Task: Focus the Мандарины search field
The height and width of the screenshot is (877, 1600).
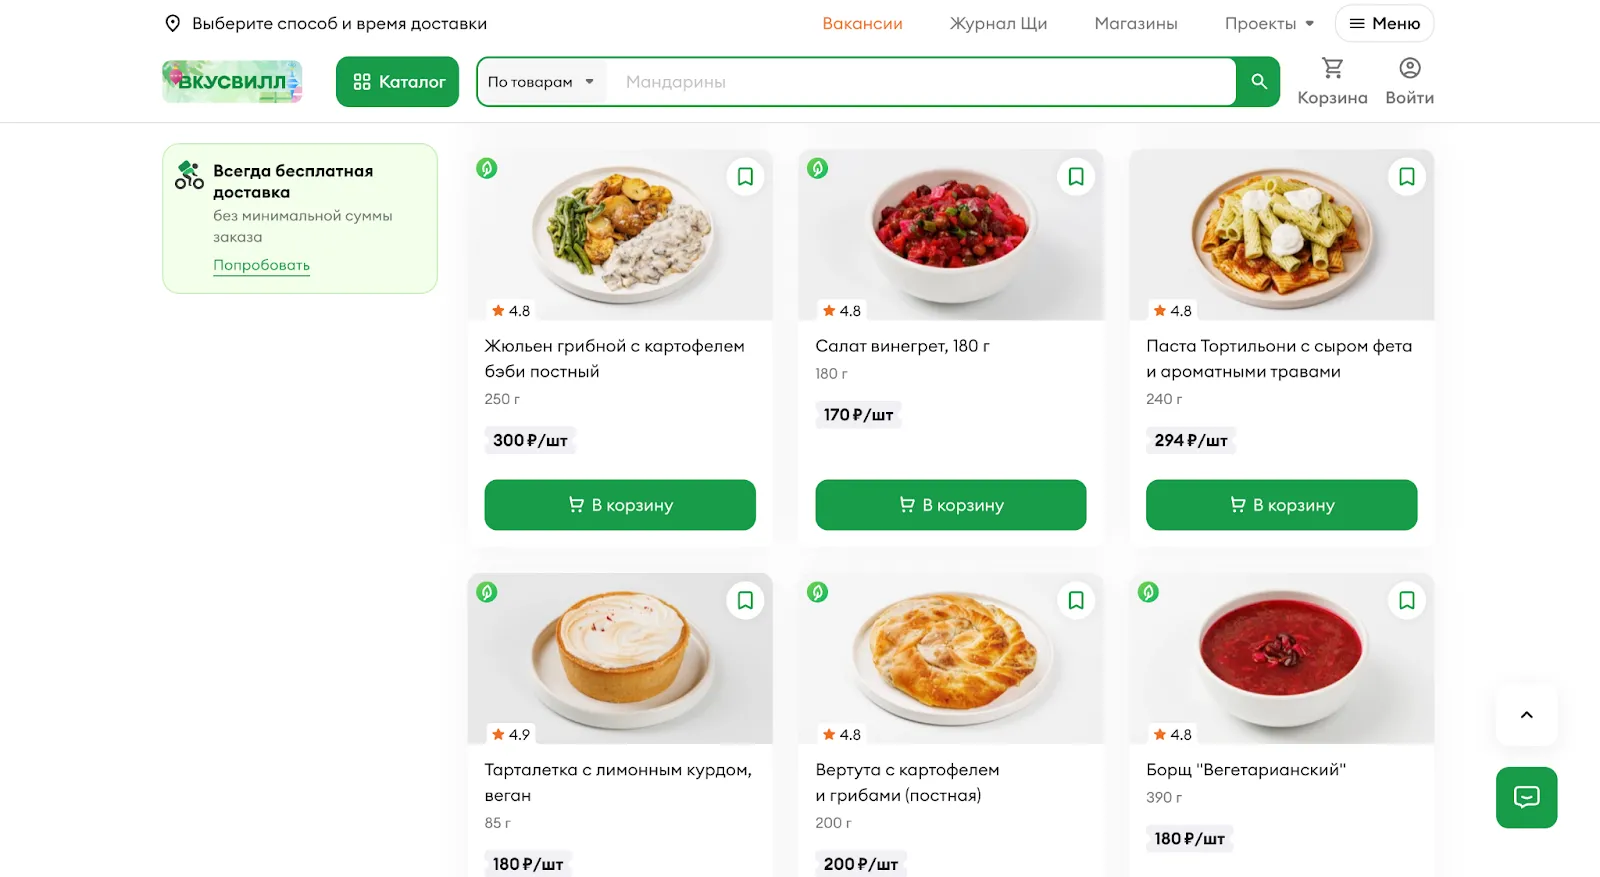Action: pyautogui.click(x=920, y=82)
